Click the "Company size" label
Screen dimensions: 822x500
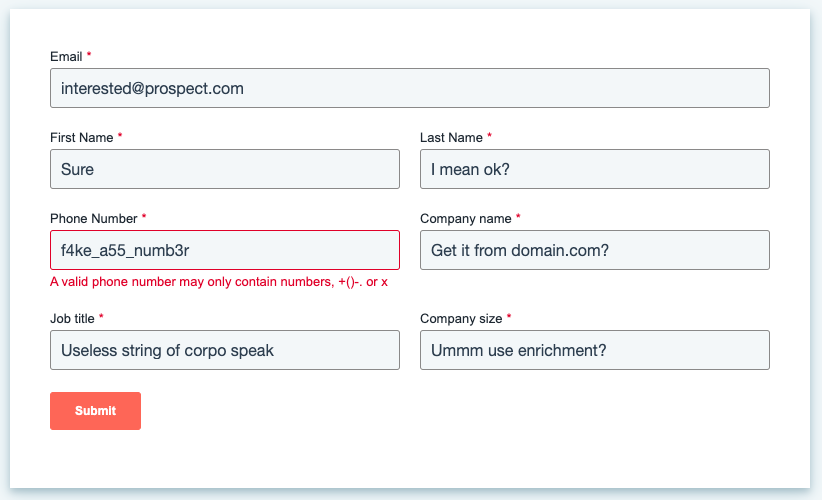461,319
